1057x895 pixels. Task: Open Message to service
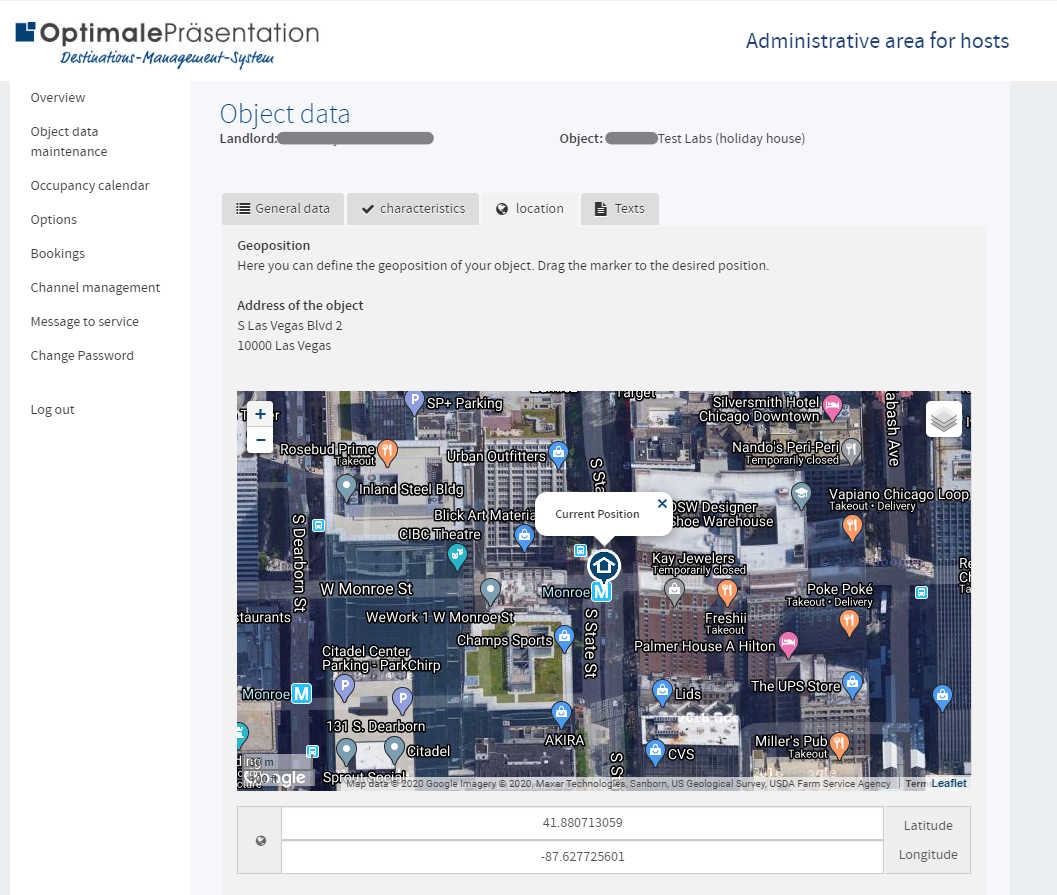(x=84, y=321)
